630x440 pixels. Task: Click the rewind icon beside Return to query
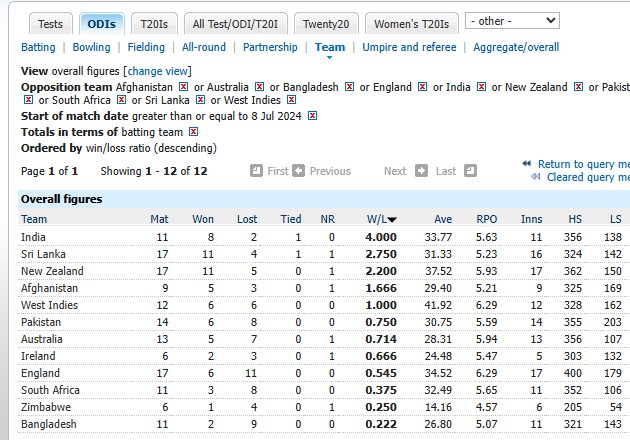click(527, 164)
